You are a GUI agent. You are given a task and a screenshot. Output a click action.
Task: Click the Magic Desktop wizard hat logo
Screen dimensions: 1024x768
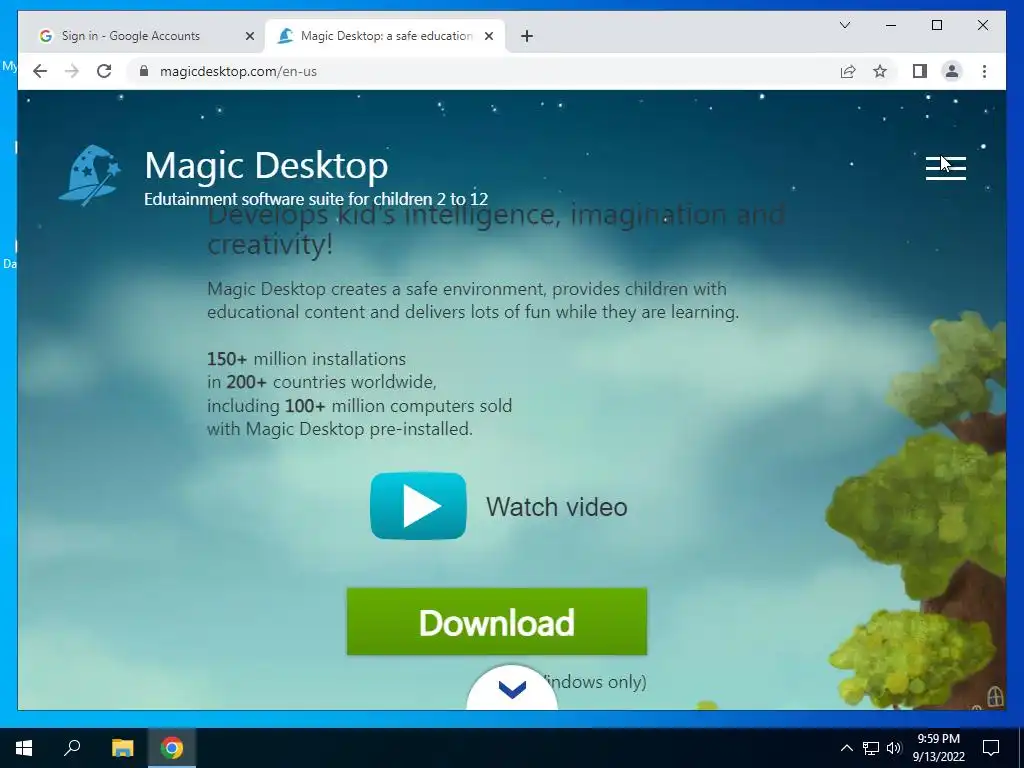tap(90, 175)
